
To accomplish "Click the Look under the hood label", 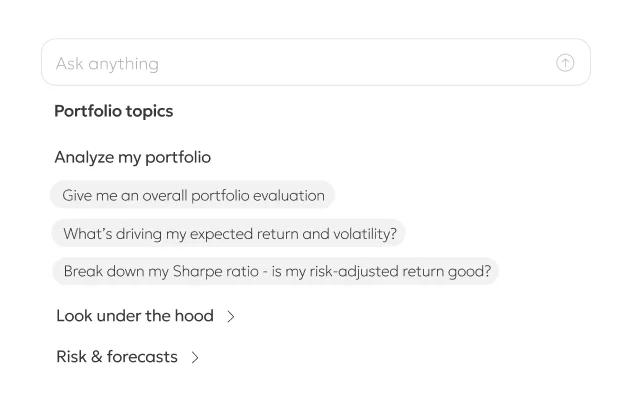I will 135,316.
